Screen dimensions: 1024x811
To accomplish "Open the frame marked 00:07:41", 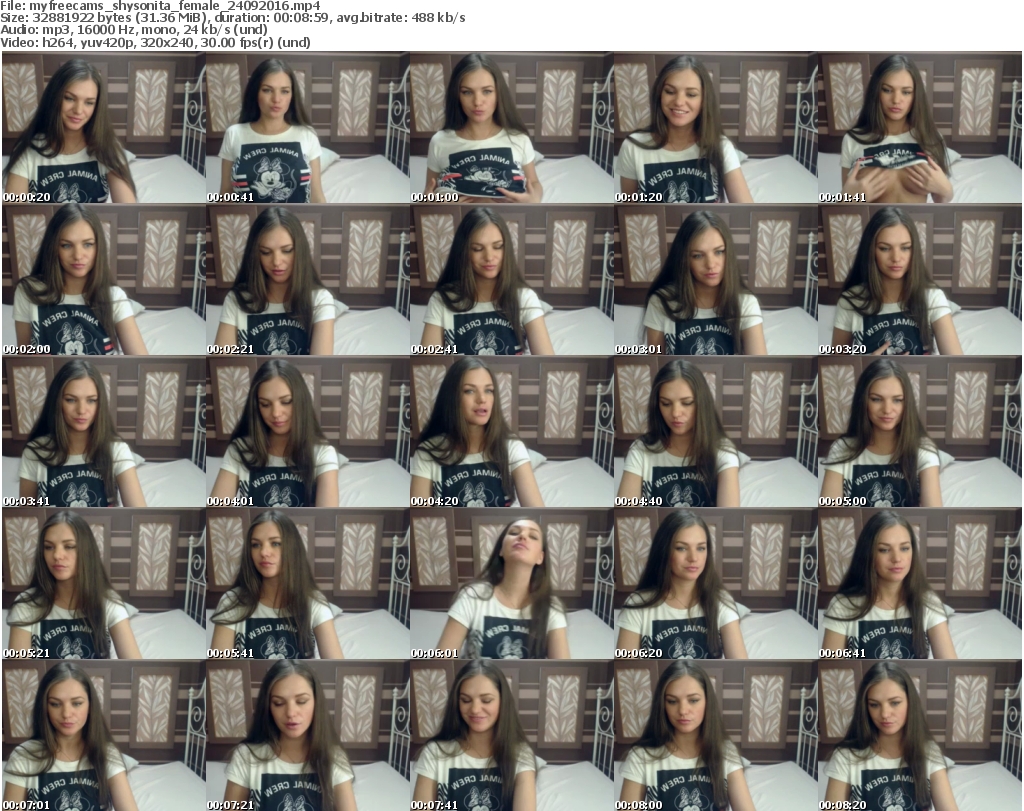I will (x=511, y=736).
